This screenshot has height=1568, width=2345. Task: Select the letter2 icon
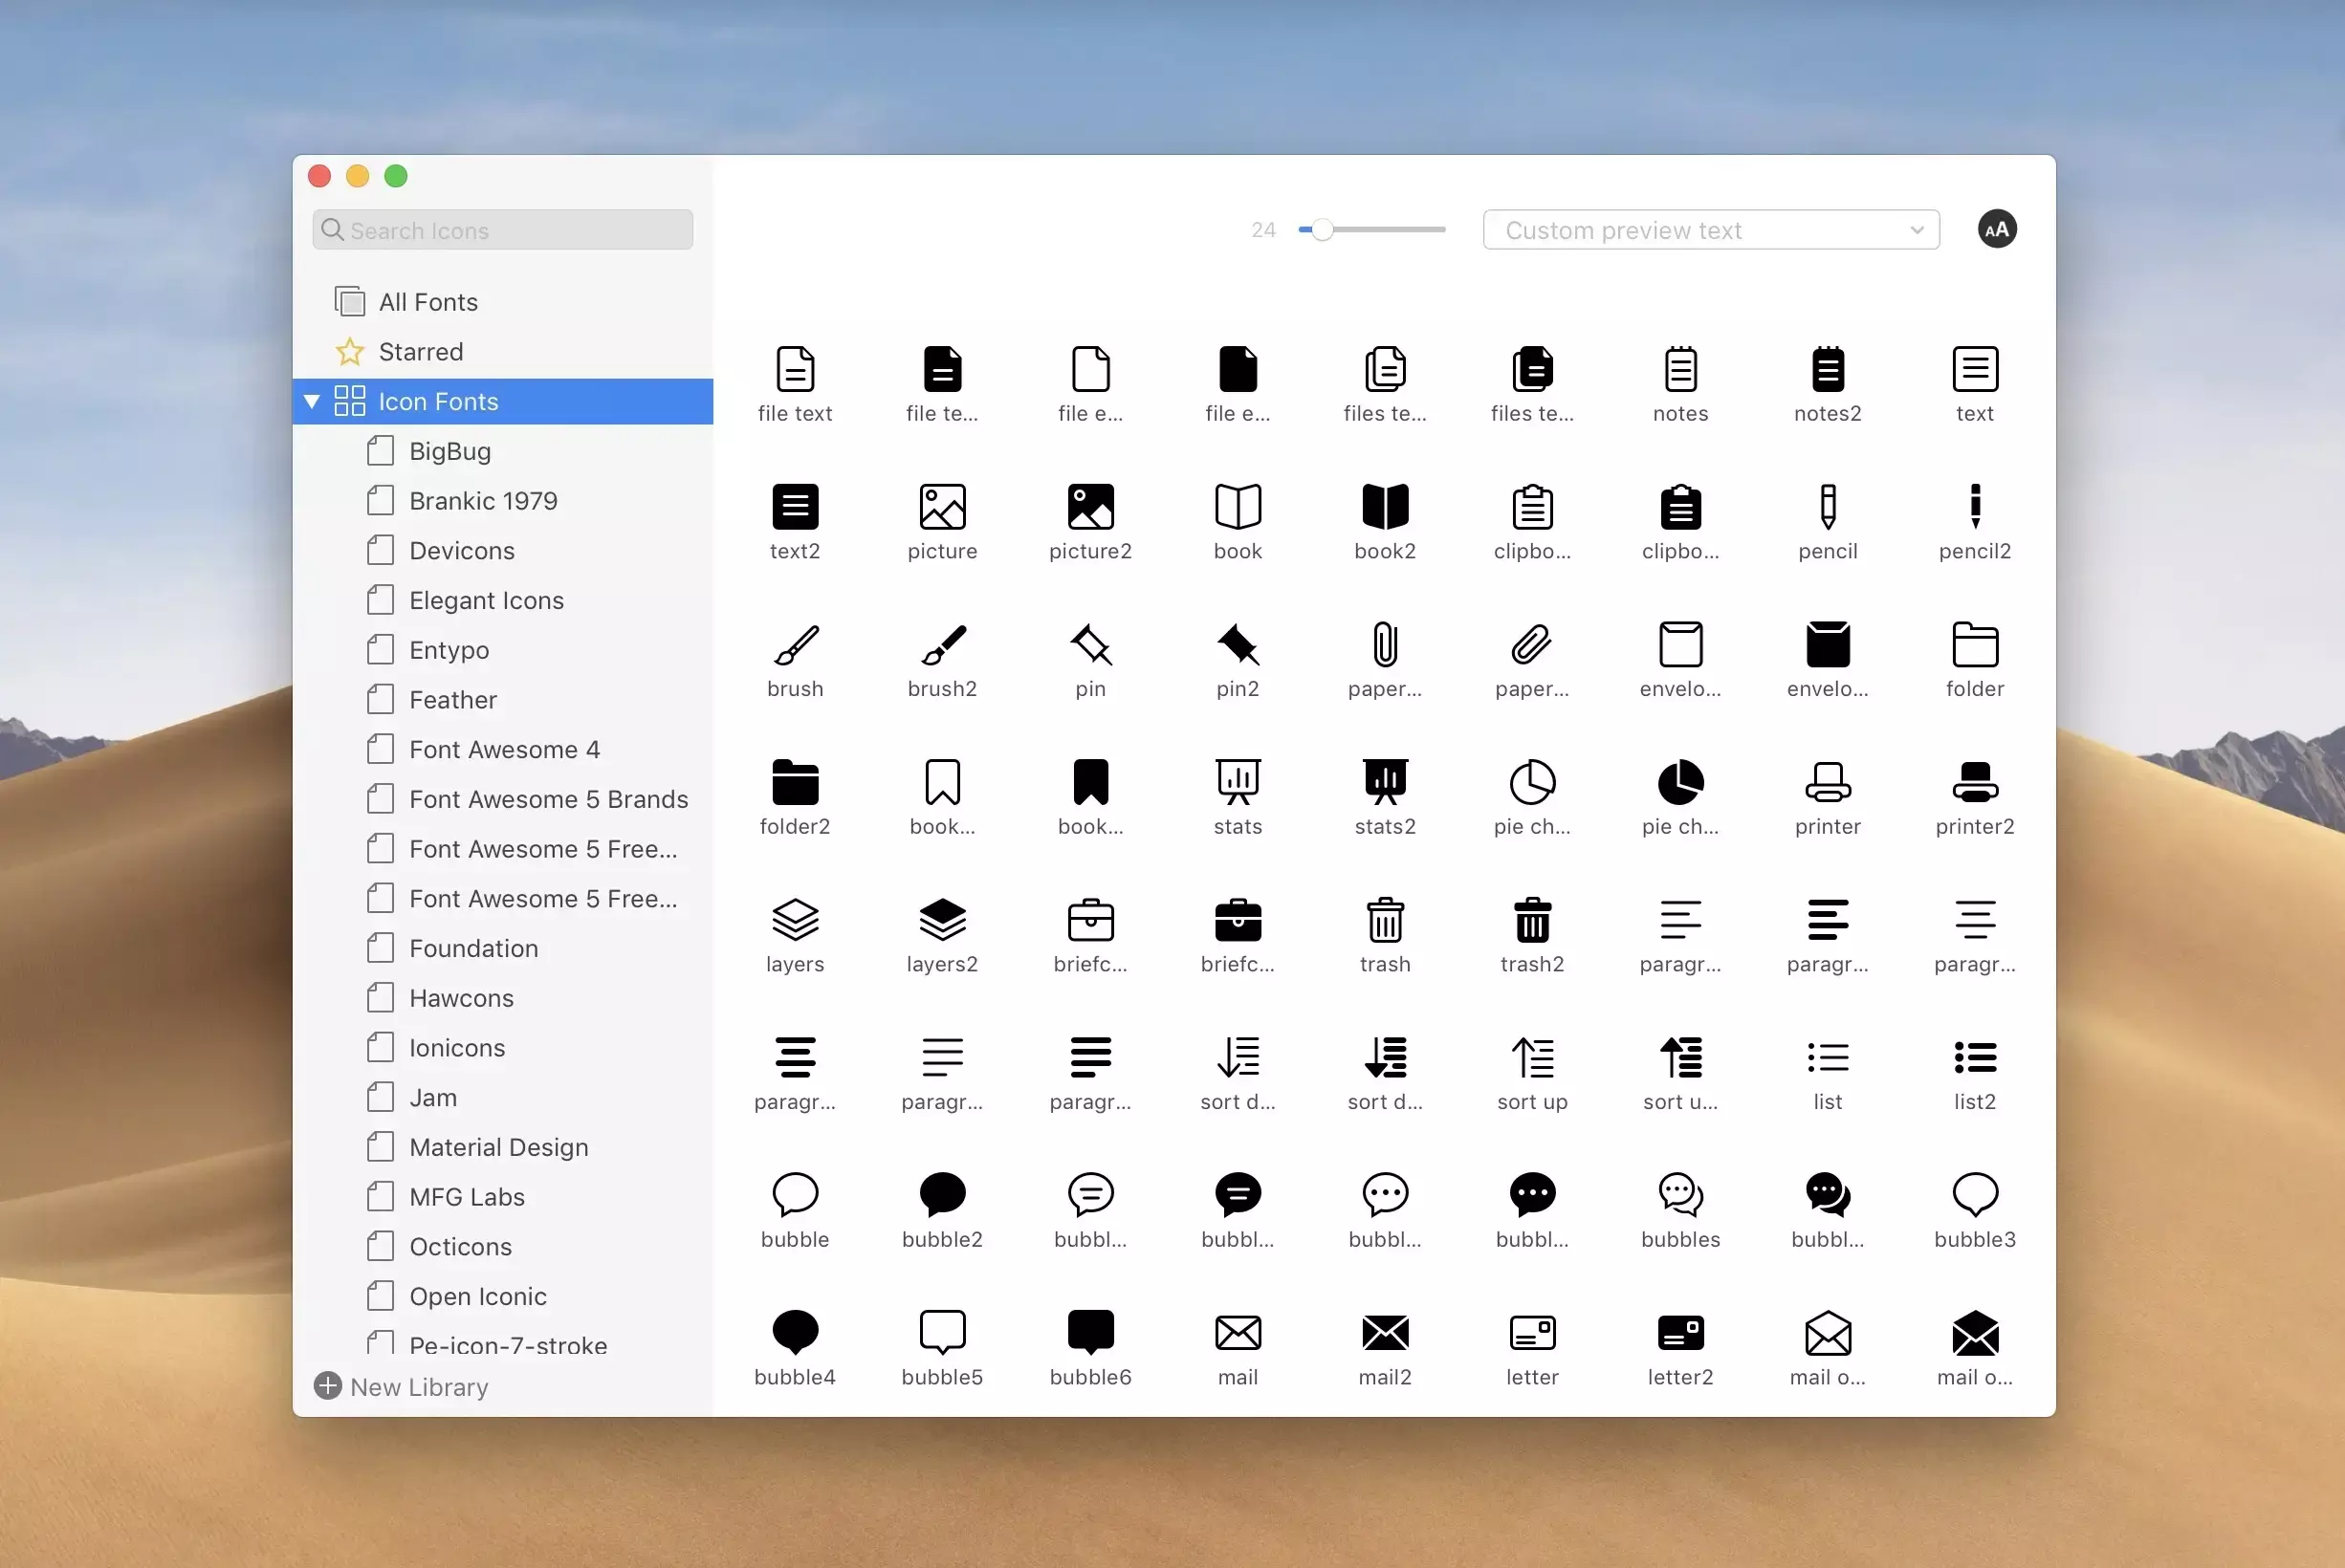[1680, 1332]
